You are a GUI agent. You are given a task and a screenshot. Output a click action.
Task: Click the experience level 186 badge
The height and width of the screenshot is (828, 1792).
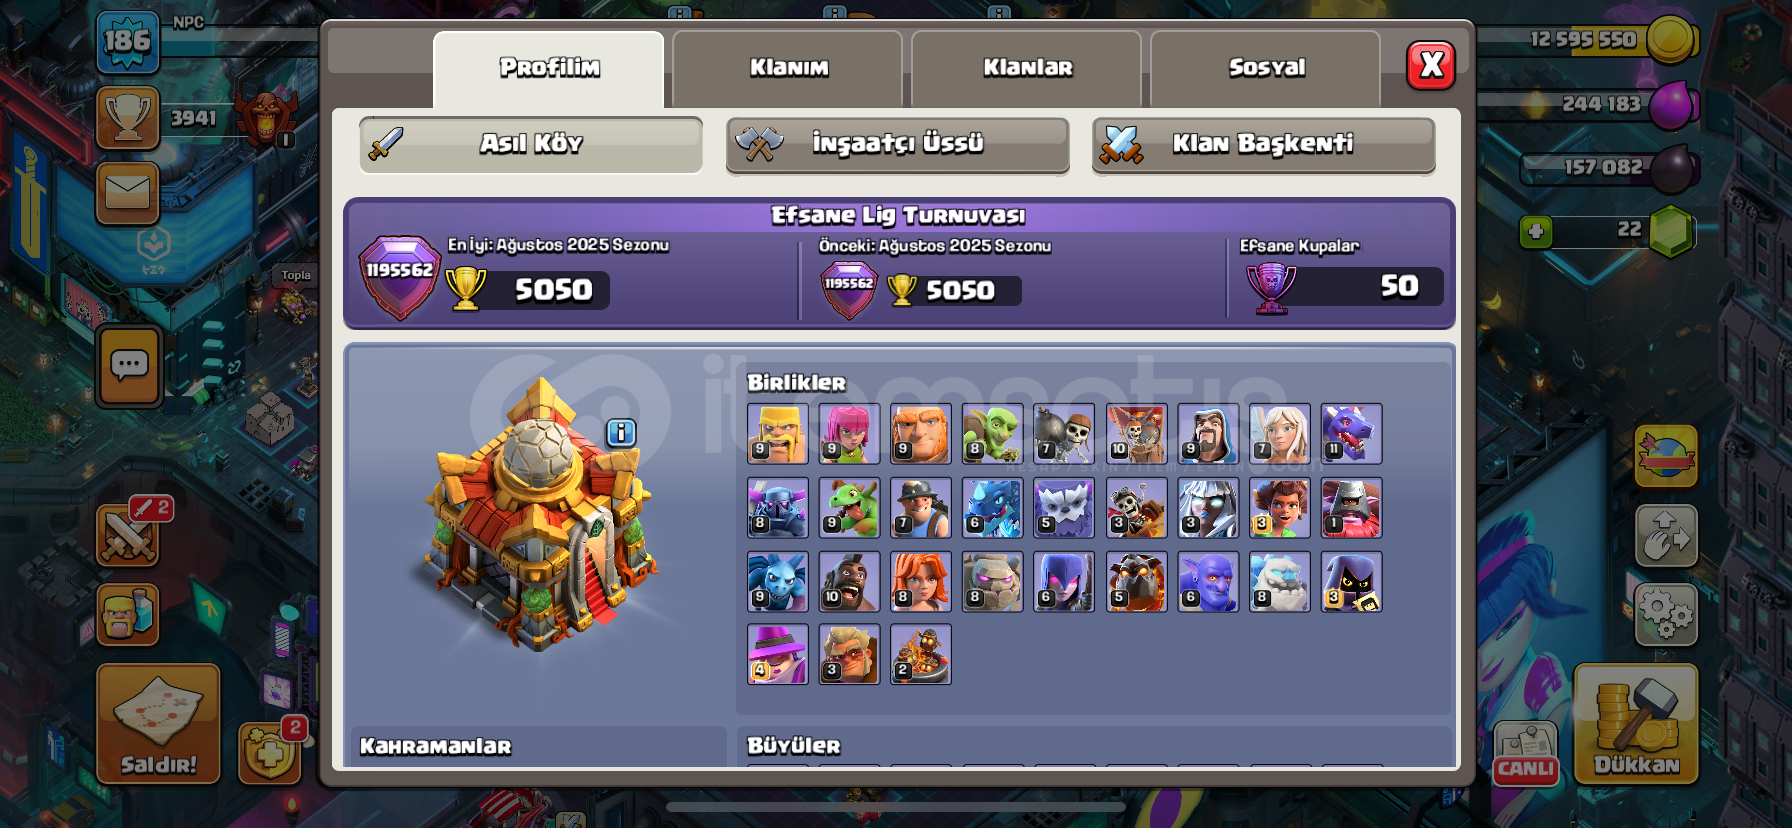click(127, 42)
